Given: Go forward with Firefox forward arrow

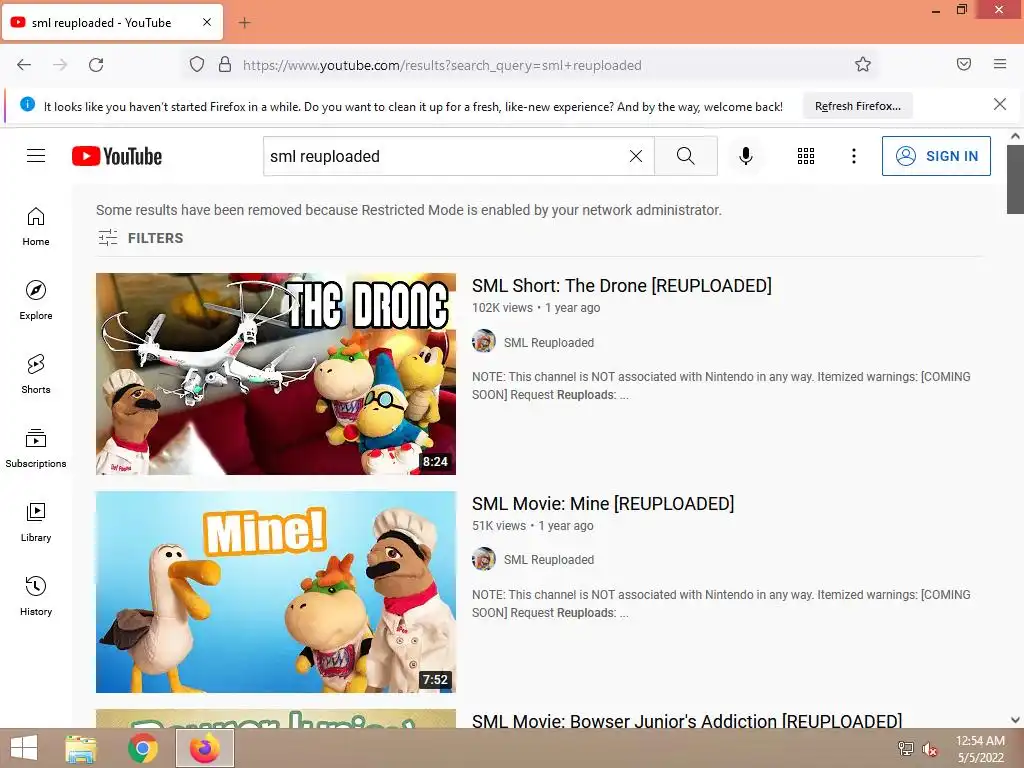Looking at the screenshot, I should tap(60, 65).
